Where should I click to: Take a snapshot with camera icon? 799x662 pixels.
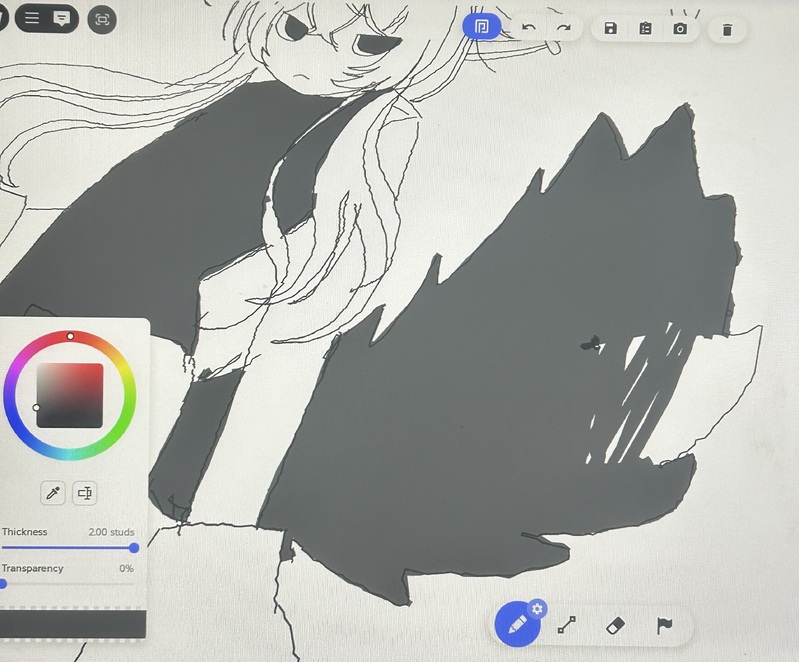pos(680,29)
